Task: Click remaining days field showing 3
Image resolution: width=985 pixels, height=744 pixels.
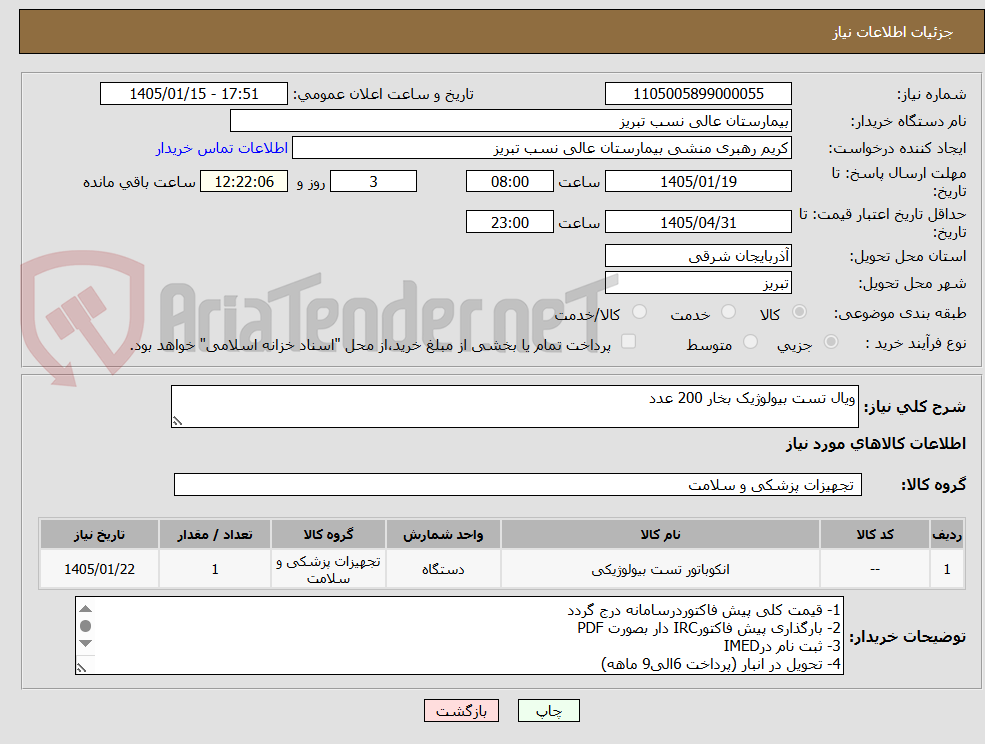Action: (x=373, y=182)
